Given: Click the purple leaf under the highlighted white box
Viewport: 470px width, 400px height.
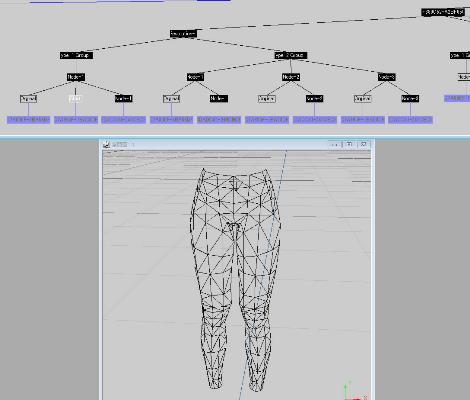Looking at the screenshot, I should tap(76, 120).
